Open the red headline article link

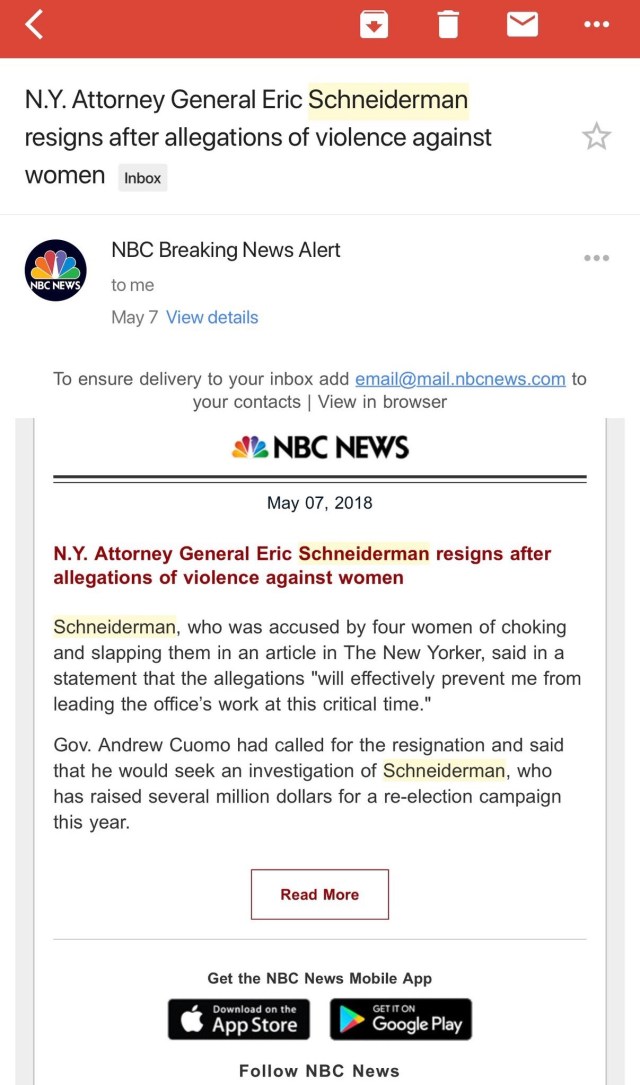(x=302, y=565)
